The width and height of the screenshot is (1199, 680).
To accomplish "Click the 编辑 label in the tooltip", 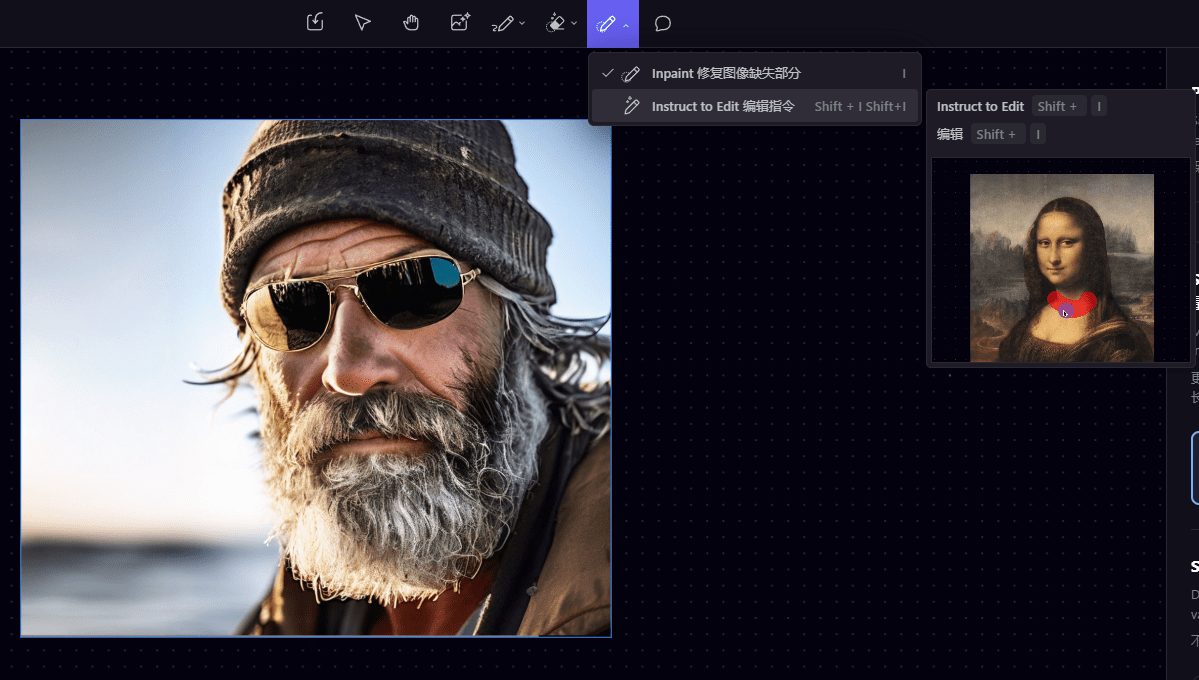I will point(950,135).
